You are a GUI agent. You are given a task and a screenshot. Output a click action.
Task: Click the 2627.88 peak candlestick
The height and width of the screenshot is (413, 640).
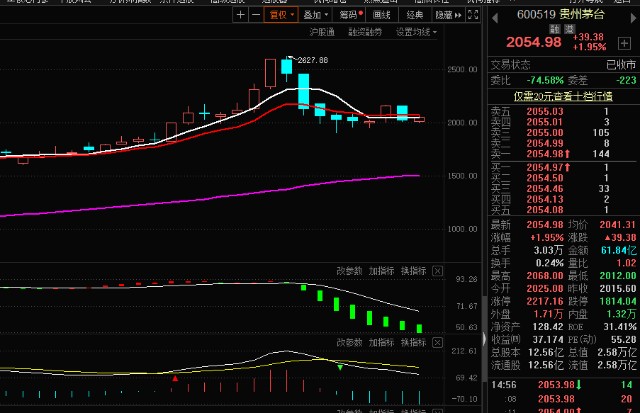pos(288,67)
